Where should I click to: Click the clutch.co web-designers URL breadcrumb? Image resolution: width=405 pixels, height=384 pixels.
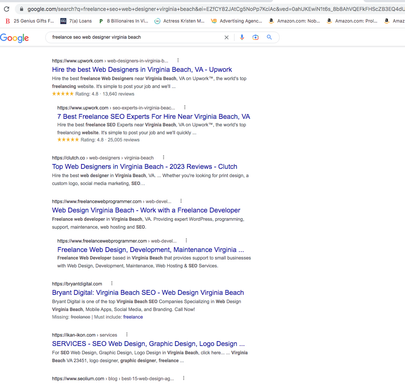point(103,158)
